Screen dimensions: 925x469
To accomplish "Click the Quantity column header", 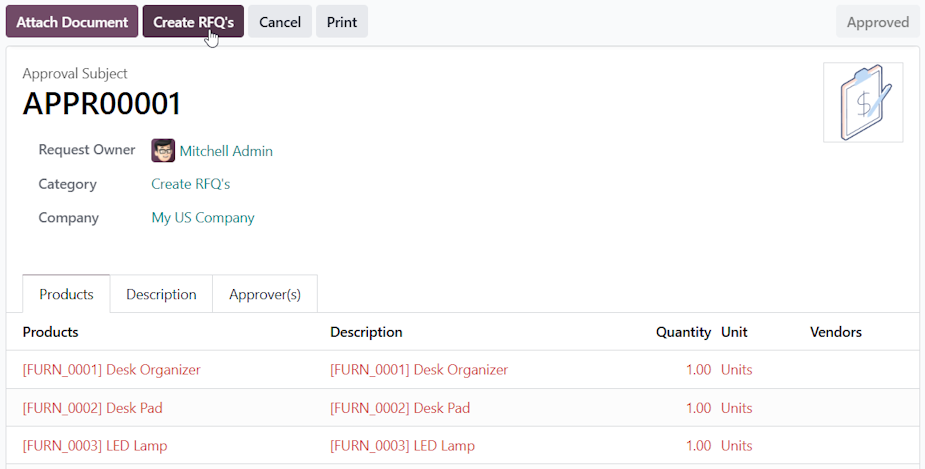I will pos(683,332).
